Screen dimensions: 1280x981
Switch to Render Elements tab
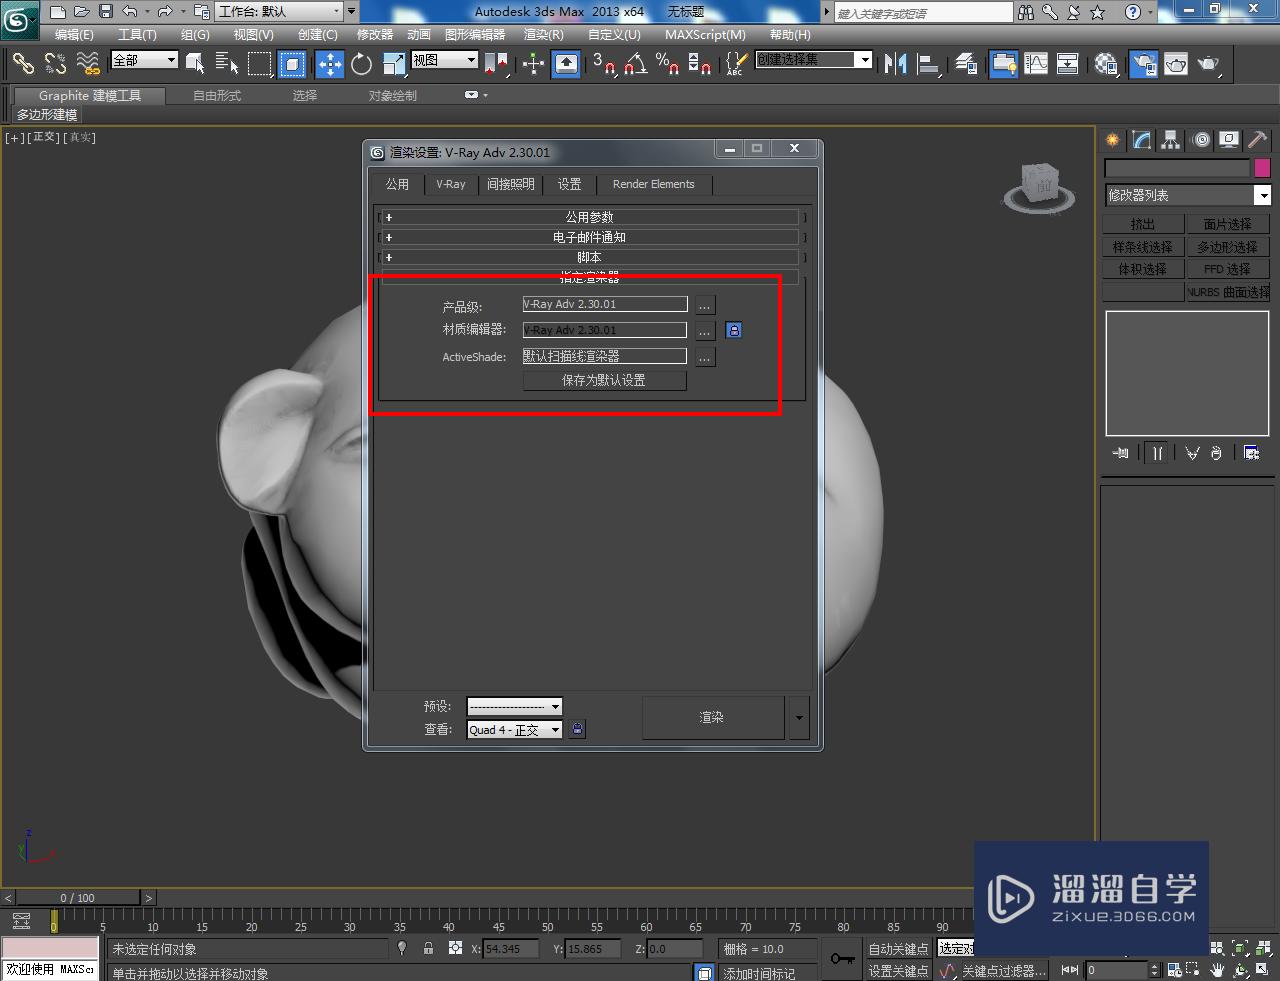tap(653, 184)
